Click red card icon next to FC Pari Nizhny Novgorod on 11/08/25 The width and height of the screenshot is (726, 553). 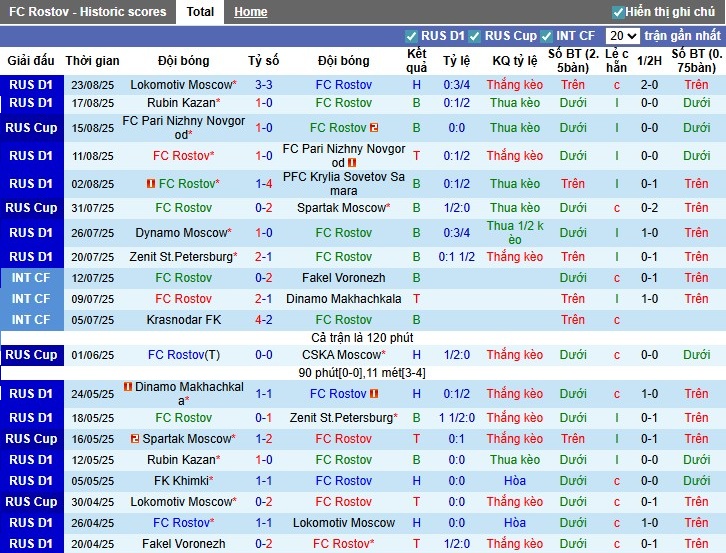(x=352, y=163)
